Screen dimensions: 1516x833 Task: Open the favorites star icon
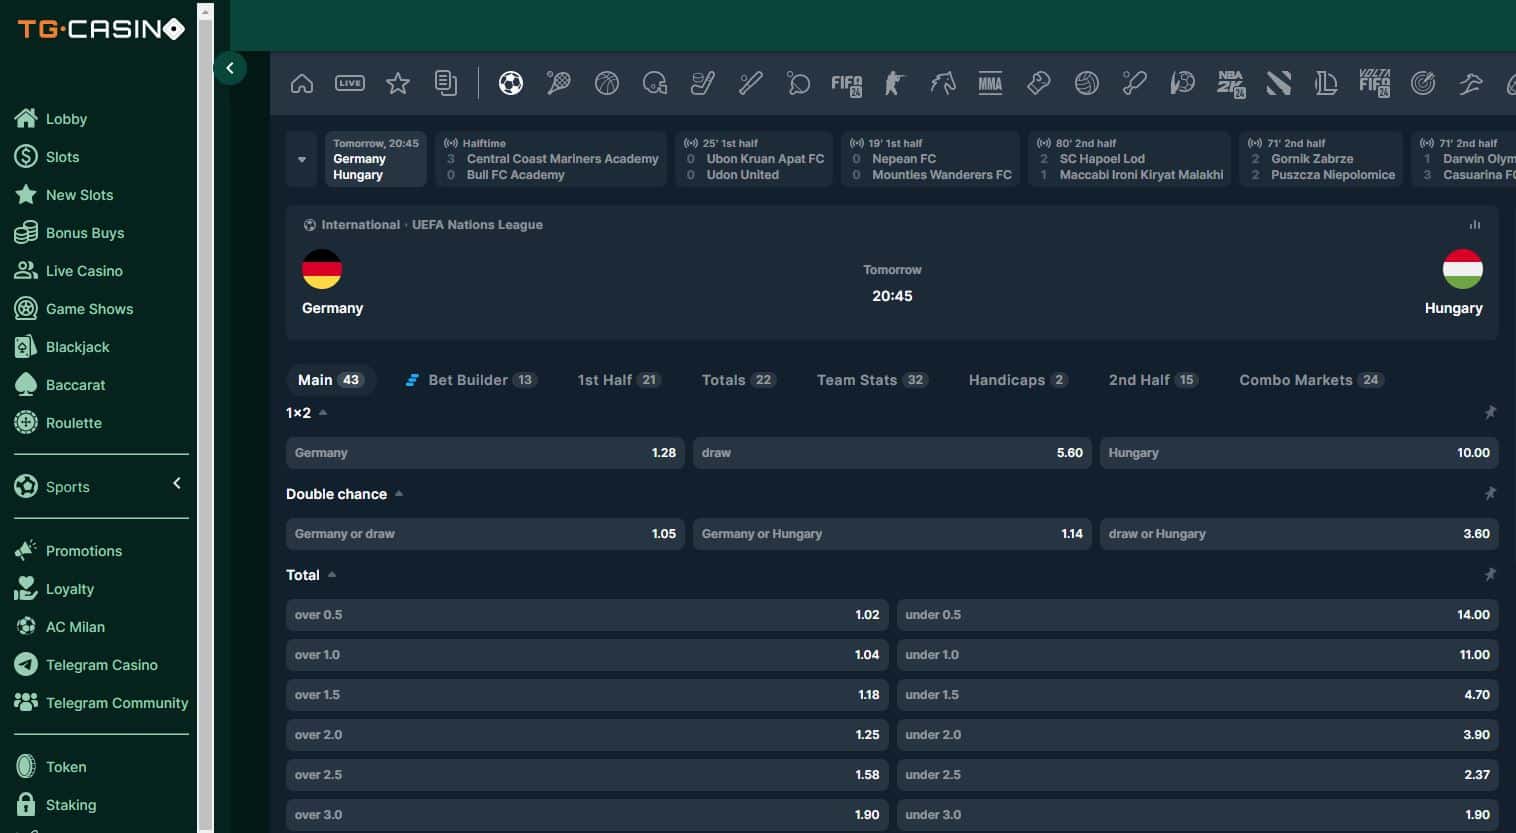pos(398,84)
